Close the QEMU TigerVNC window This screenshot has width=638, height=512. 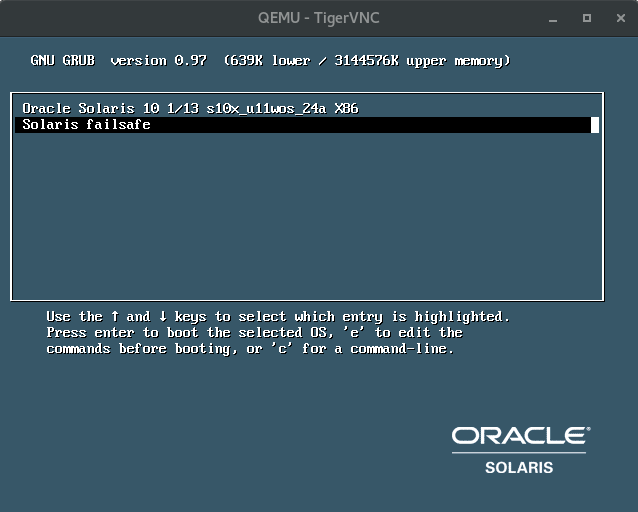[x=621, y=18]
